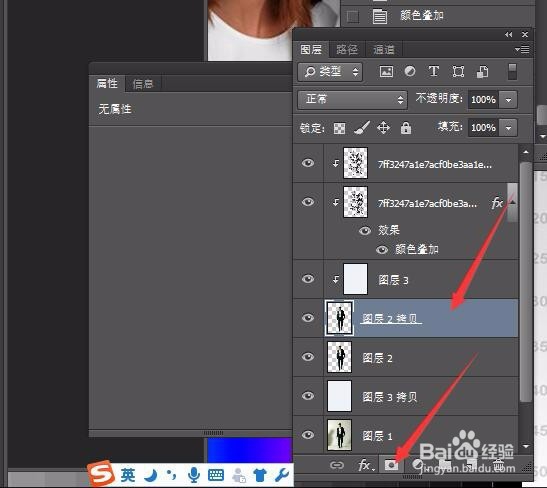Open the soft keyboard in Sogou toolbar
547x488 pixels.
(216, 475)
